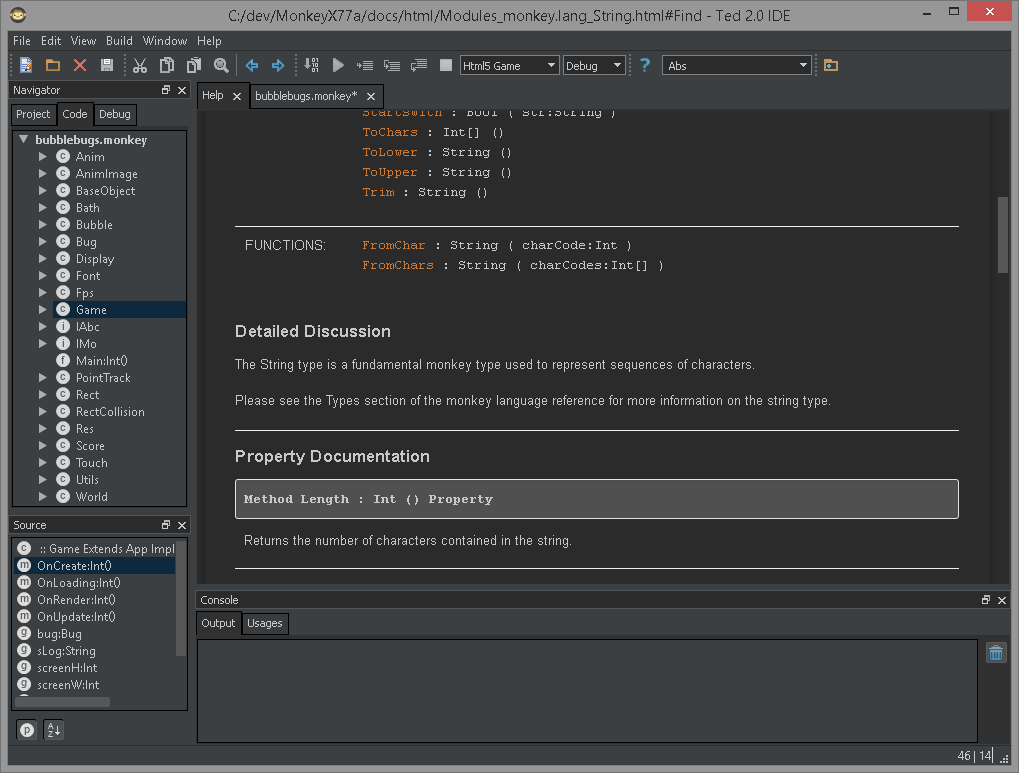
Task: Clear console with the trash bin icon
Action: [996, 653]
